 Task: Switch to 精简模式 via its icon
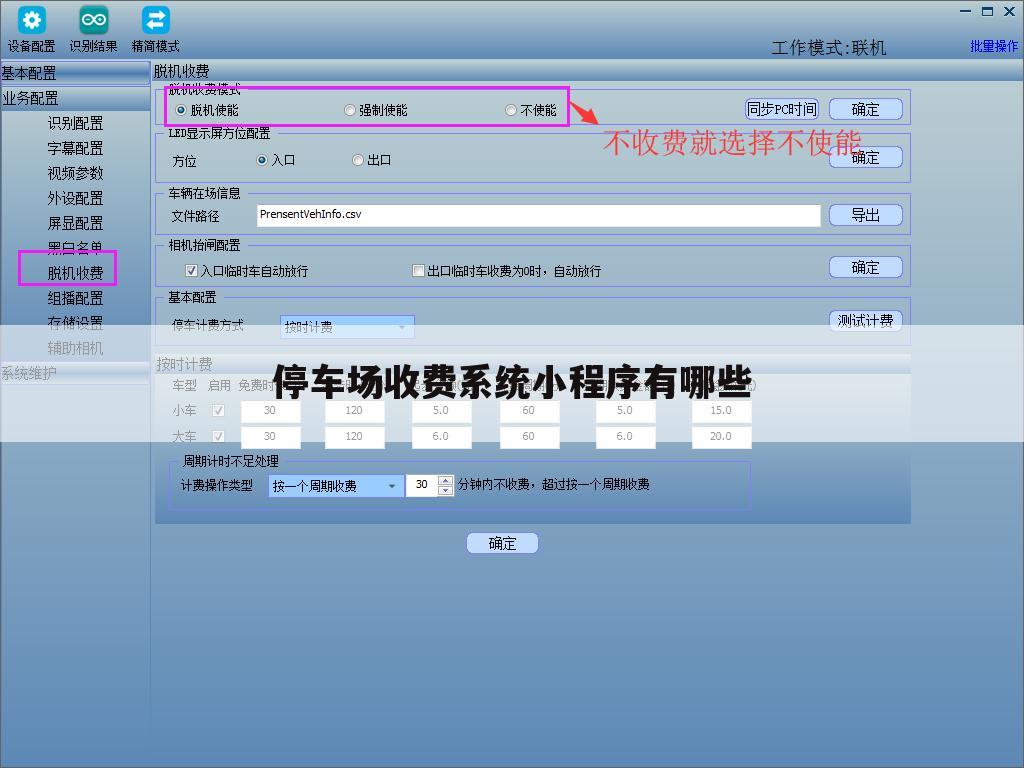(x=155, y=20)
